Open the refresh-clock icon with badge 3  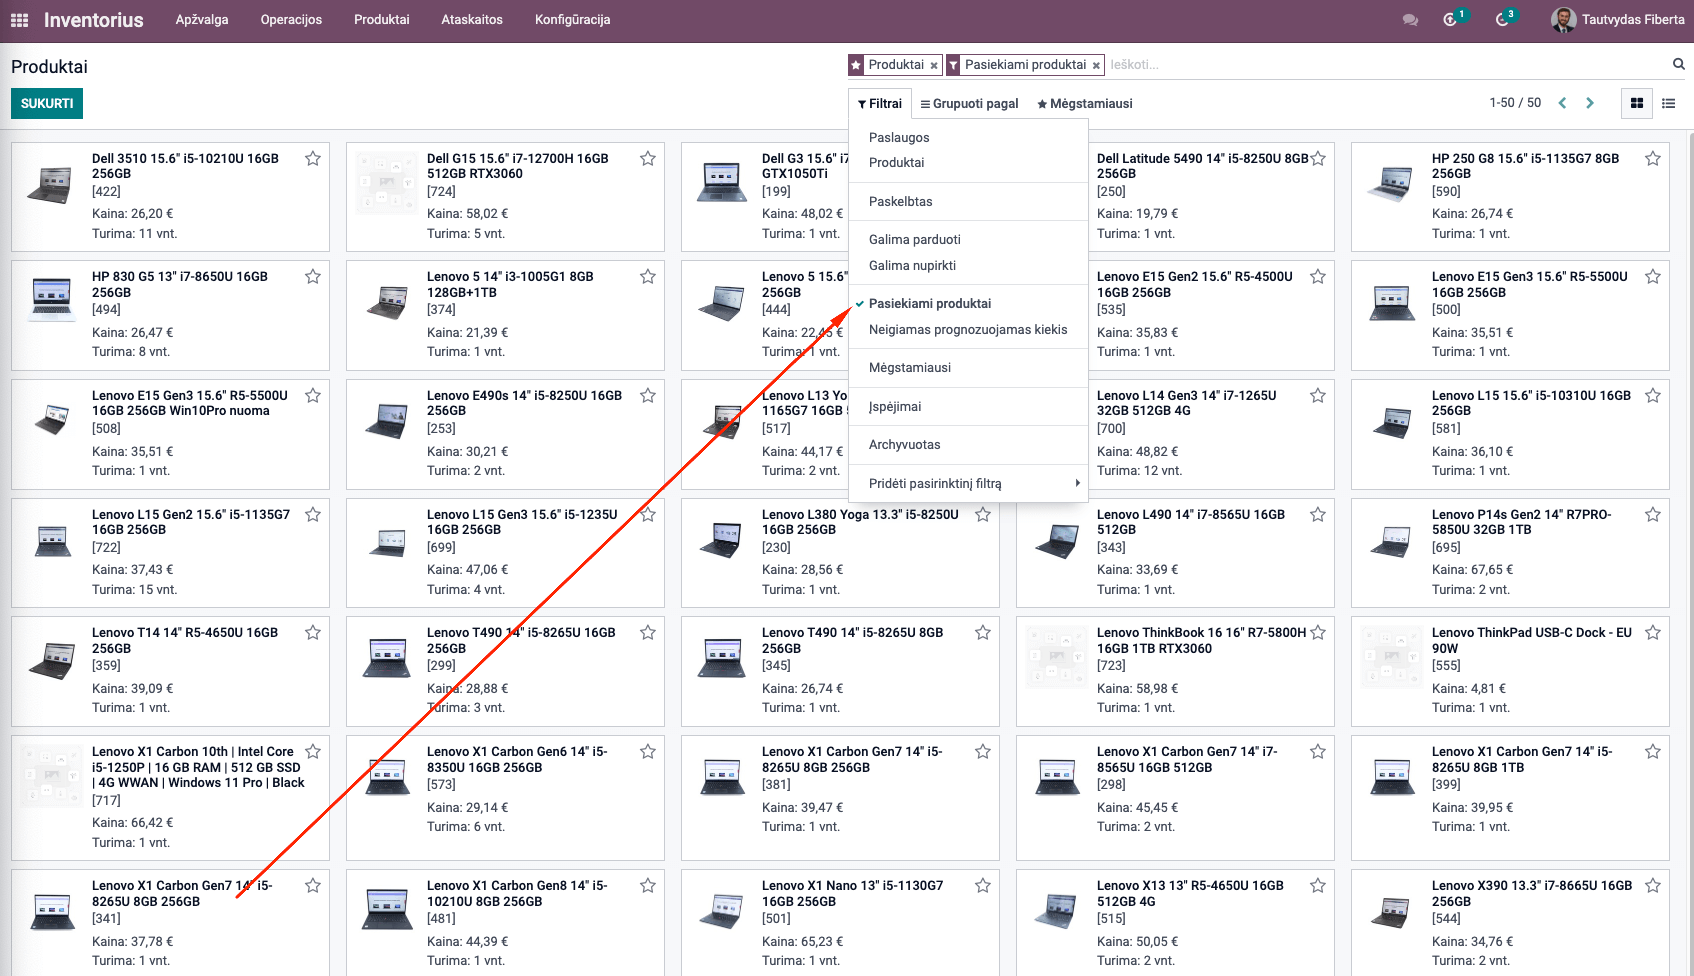tap(1503, 20)
